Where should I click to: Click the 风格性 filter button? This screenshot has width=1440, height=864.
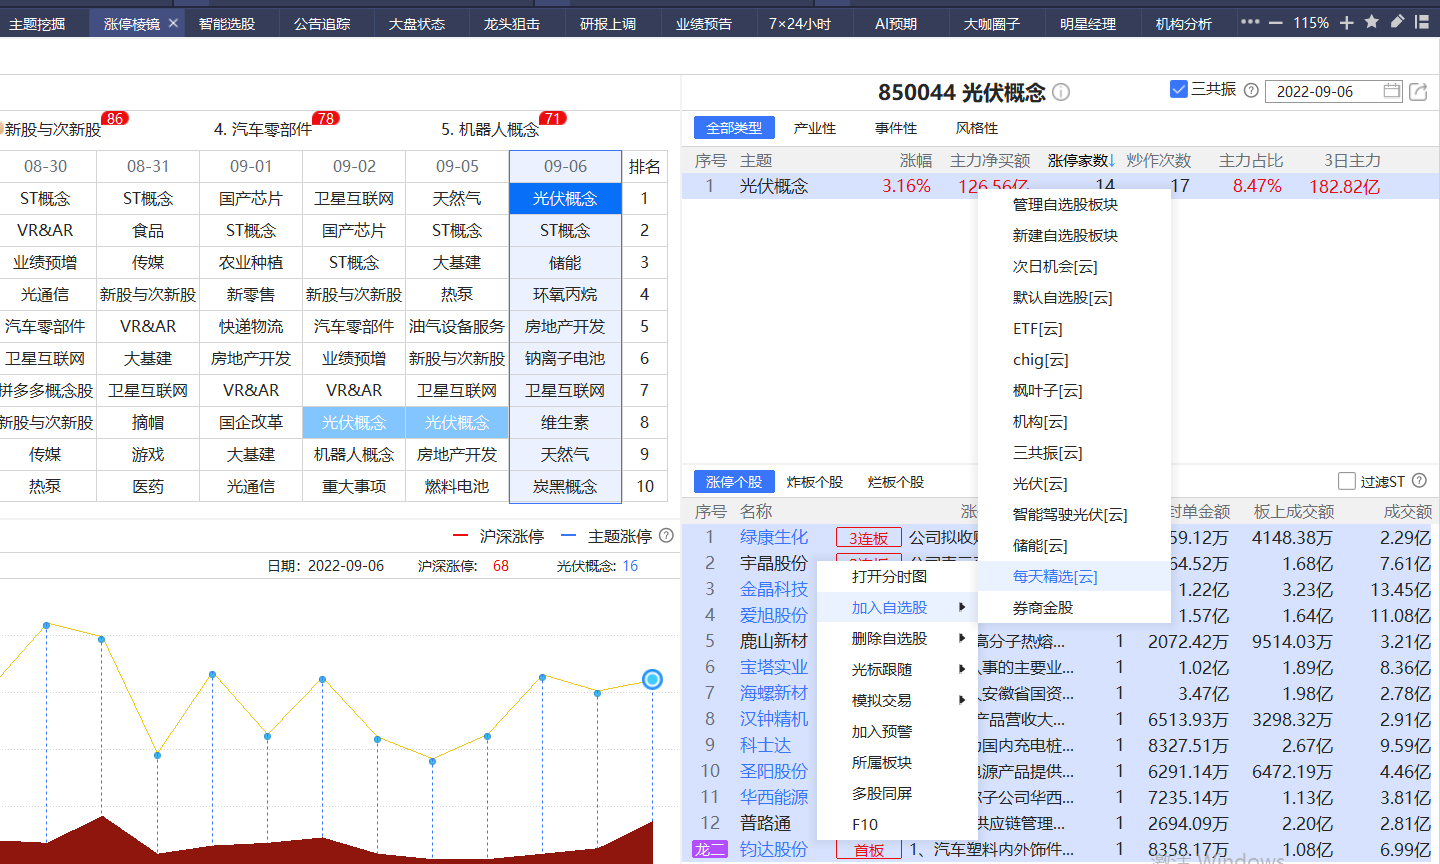pyautogui.click(x=977, y=128)
